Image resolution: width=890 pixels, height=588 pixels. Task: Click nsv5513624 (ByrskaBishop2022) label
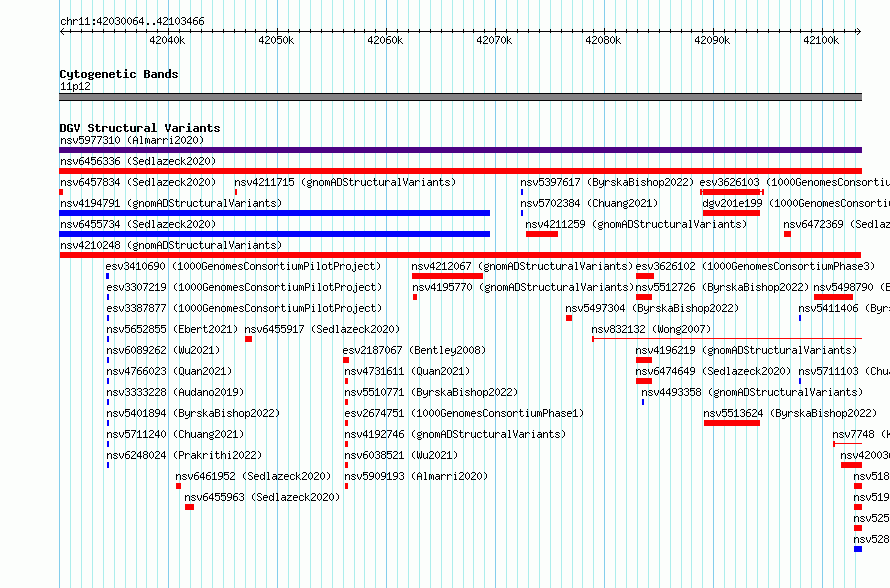pyautogui.click(x=790, y=413)
